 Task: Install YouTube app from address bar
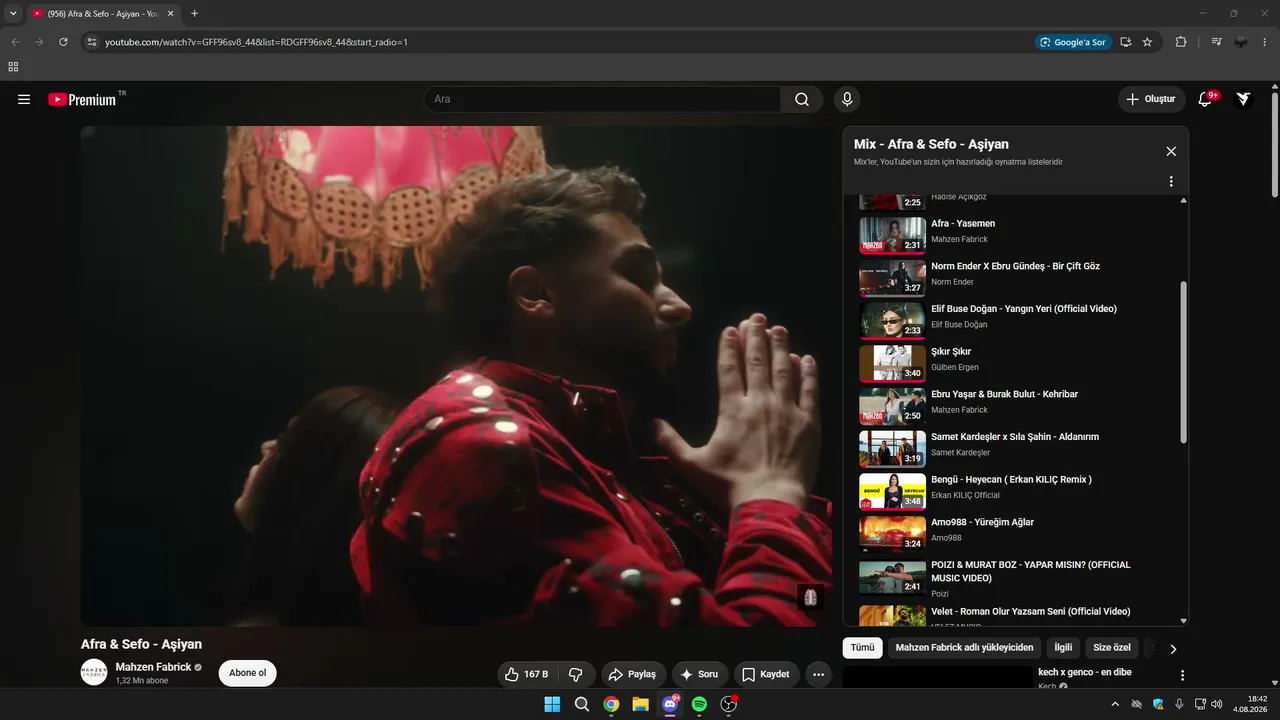[x=1126, y=42]
